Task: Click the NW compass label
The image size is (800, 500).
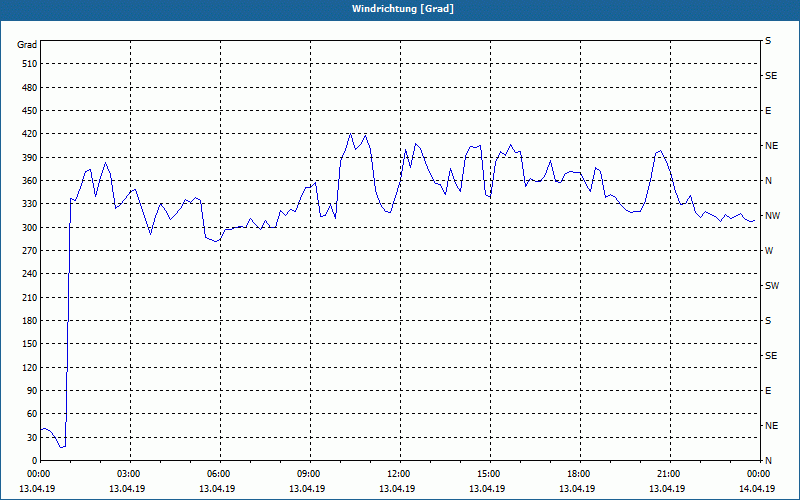Action: [773, 216]
